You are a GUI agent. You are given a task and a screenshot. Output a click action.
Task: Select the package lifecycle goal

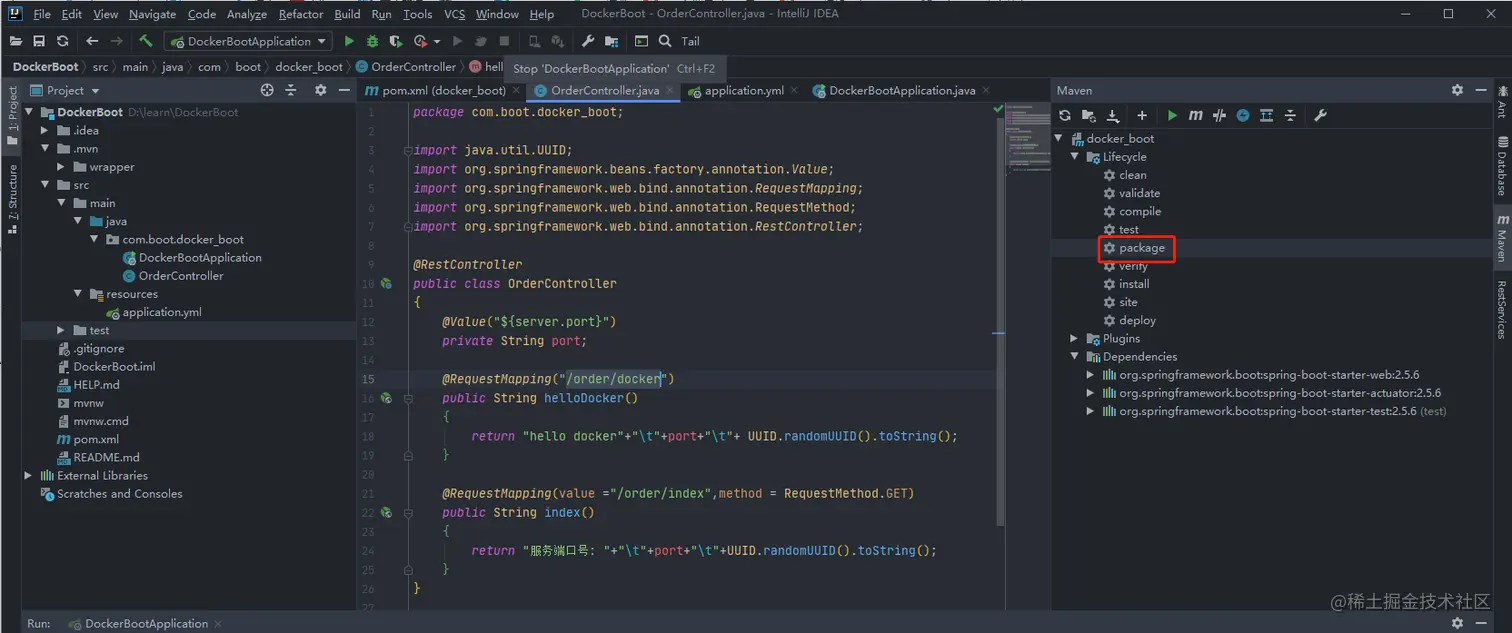[x=1141, y=248]
